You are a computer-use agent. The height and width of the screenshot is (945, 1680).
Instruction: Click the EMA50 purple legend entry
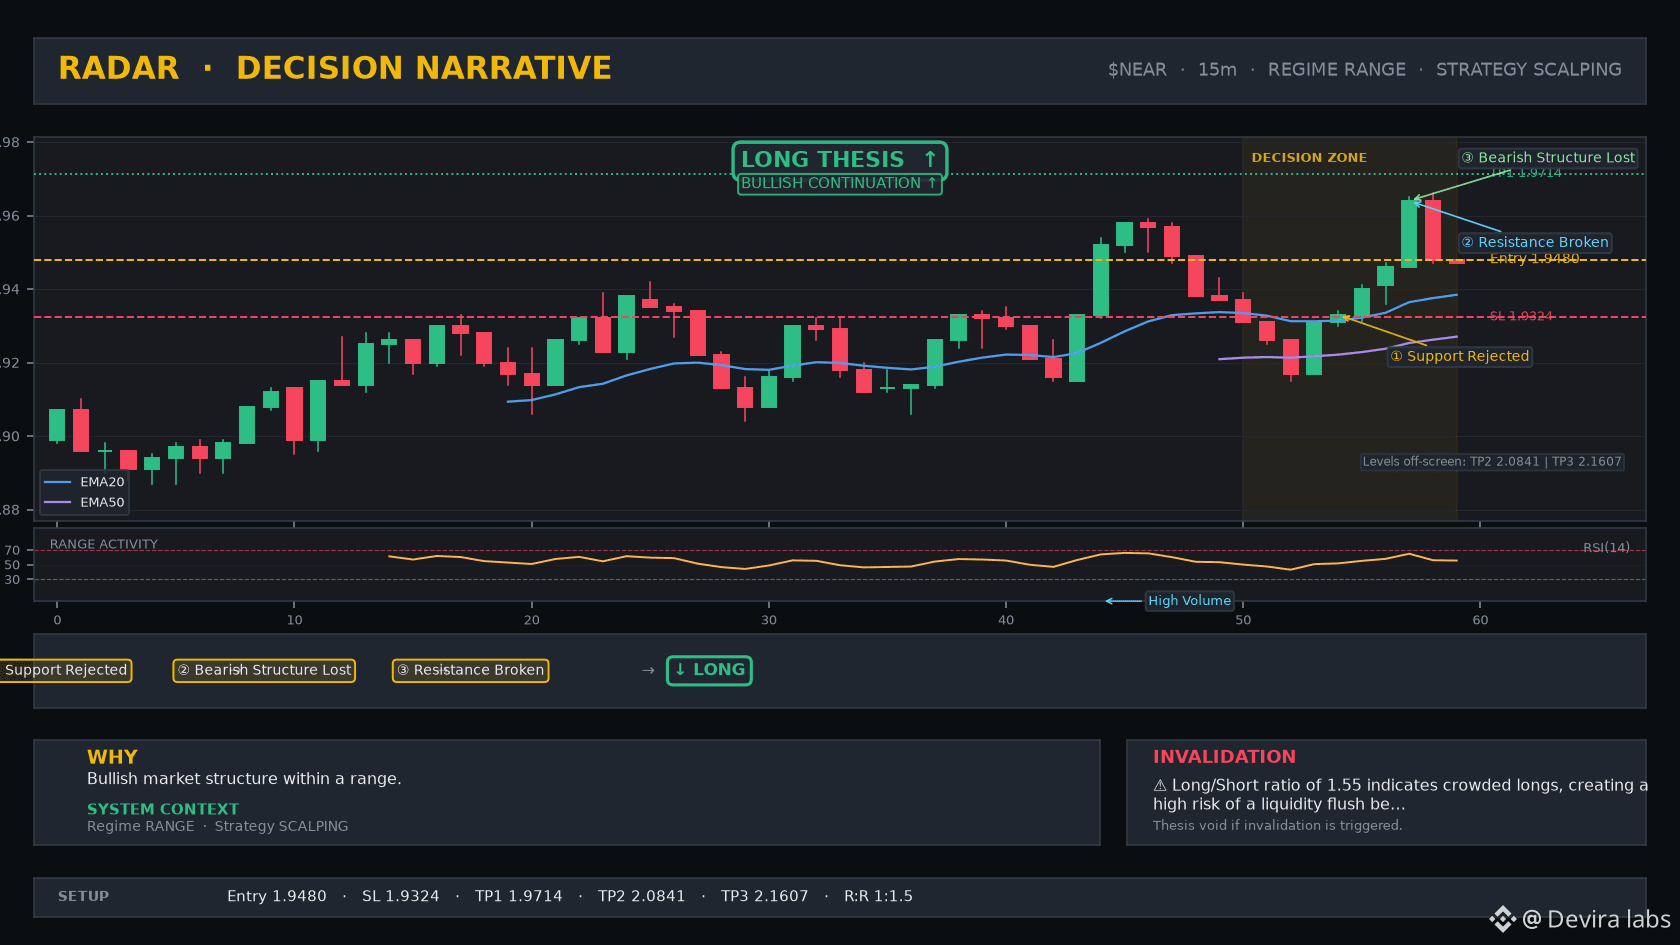(85, 503)
